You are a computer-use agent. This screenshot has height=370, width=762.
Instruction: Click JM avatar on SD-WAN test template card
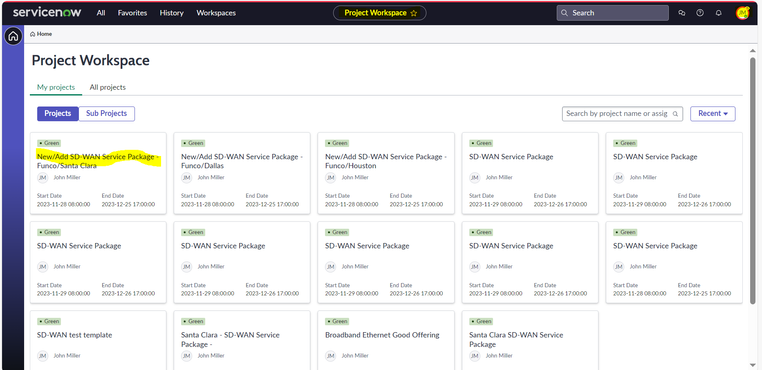(x=43, y=356)
